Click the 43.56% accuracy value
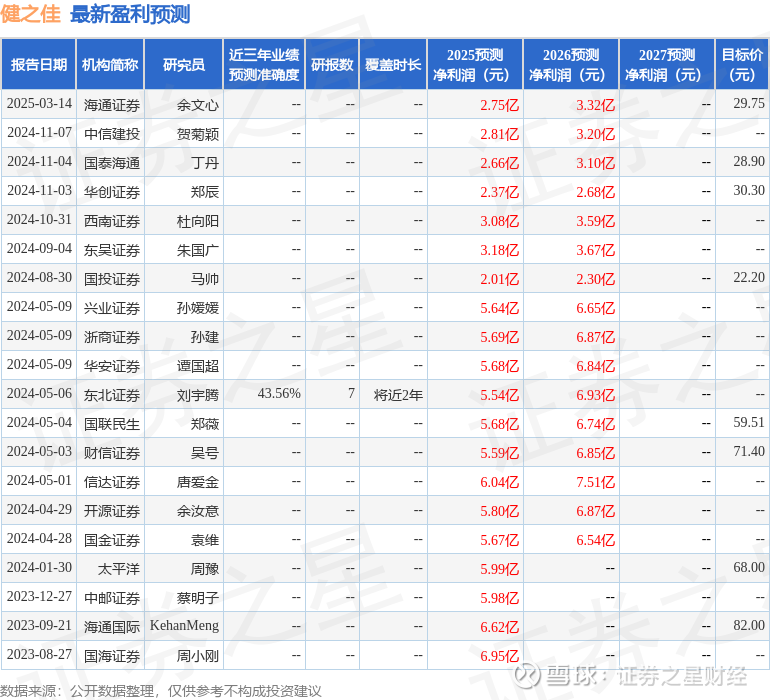This screenshot has width=770, height=700. click(279, 393)
